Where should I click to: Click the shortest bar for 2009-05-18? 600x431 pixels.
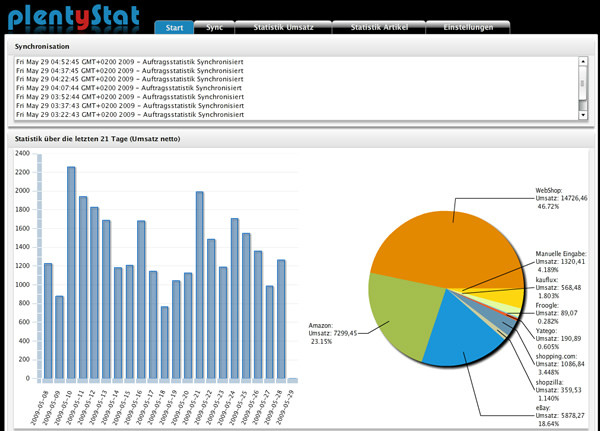165,343
